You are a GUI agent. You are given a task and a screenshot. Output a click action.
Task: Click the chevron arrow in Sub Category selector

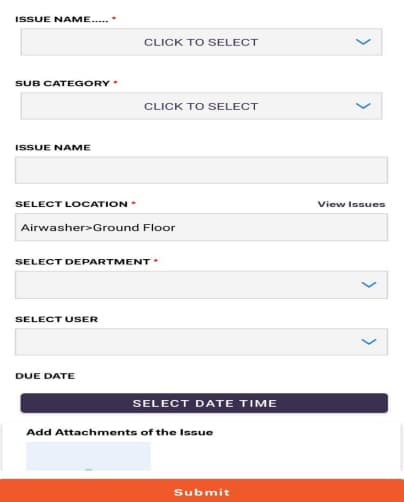pos(363,106)
